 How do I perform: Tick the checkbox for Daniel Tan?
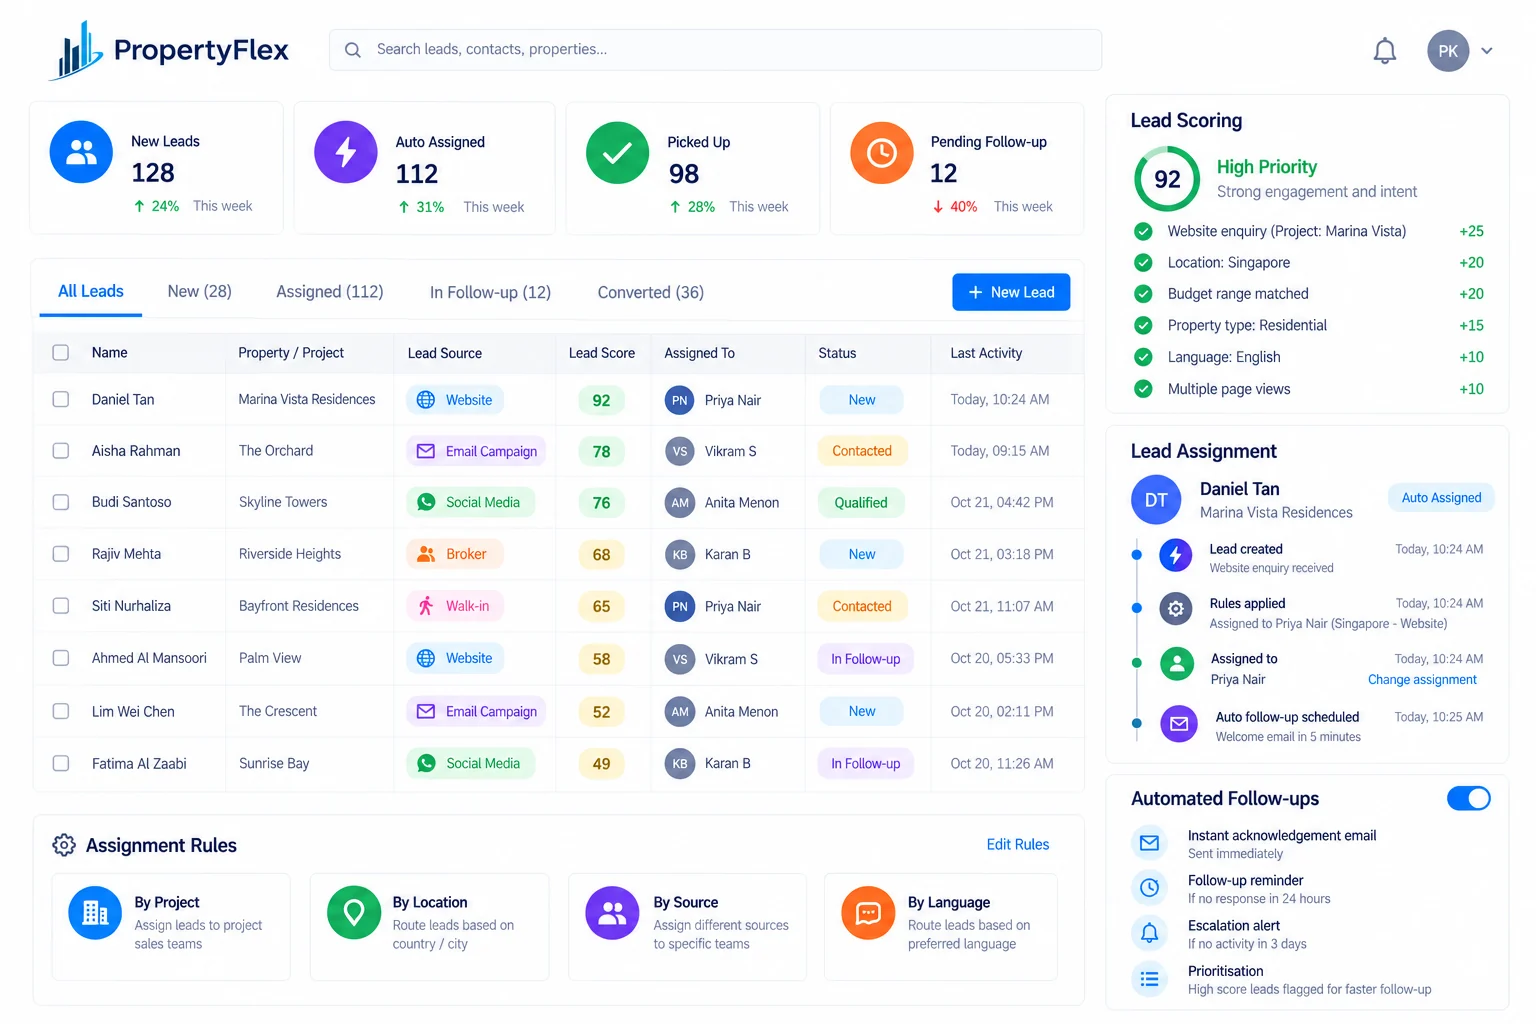(61, 399)
